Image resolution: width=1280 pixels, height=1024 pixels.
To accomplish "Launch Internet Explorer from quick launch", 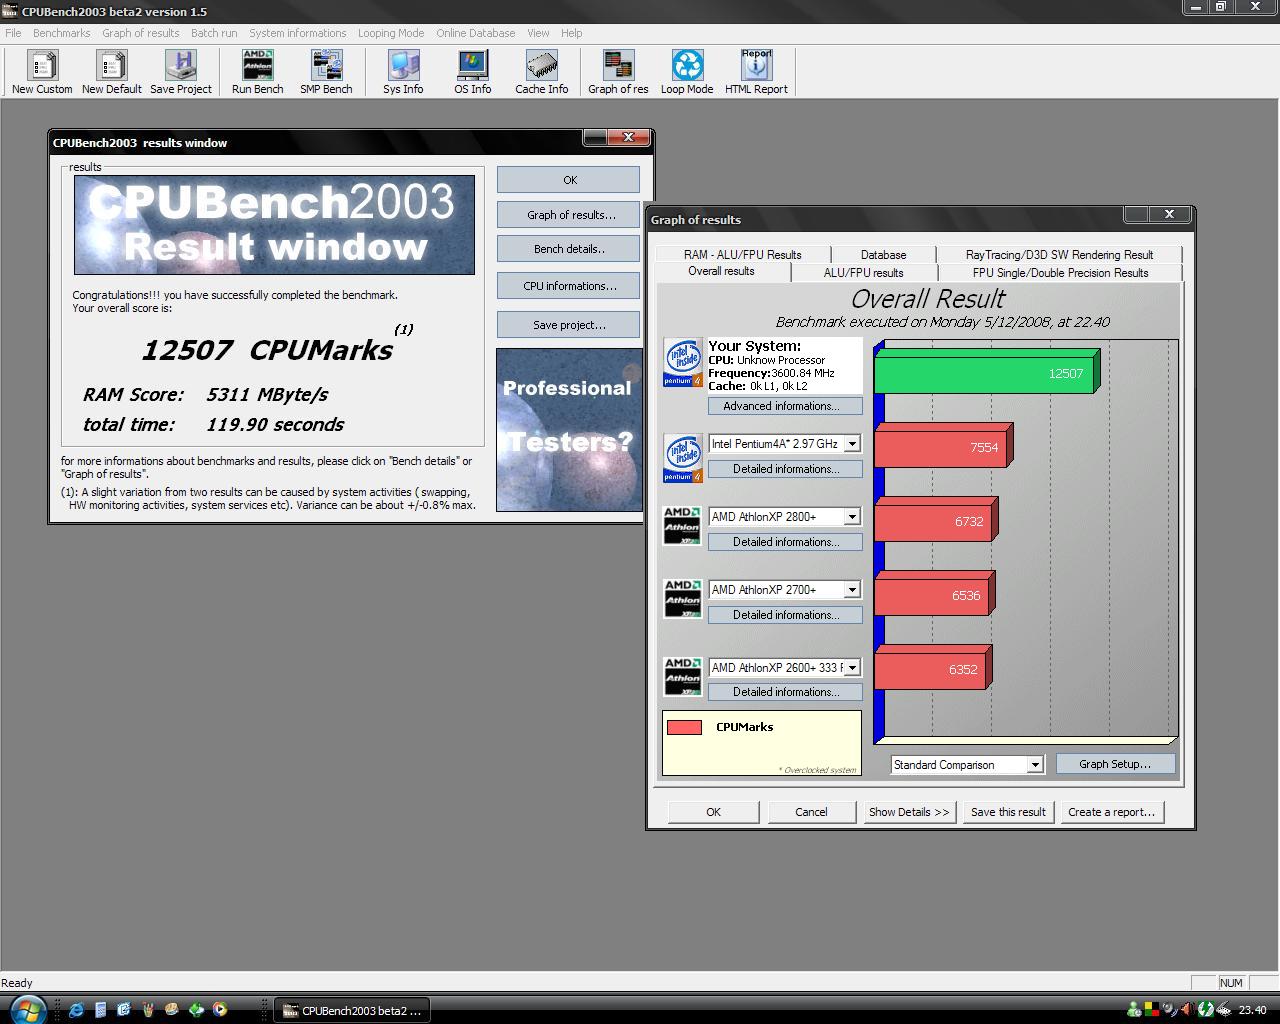I will click(x=76, y=1010).
